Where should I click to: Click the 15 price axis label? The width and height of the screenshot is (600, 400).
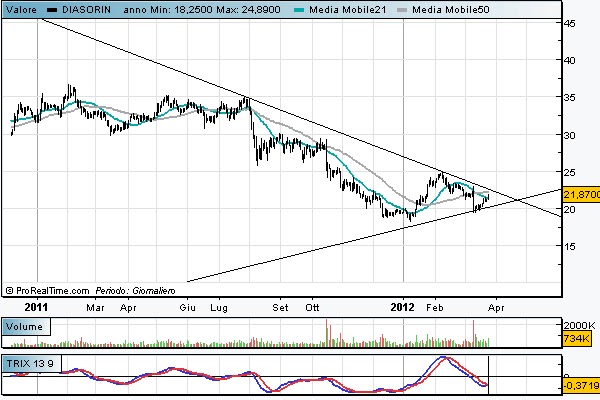569,247
